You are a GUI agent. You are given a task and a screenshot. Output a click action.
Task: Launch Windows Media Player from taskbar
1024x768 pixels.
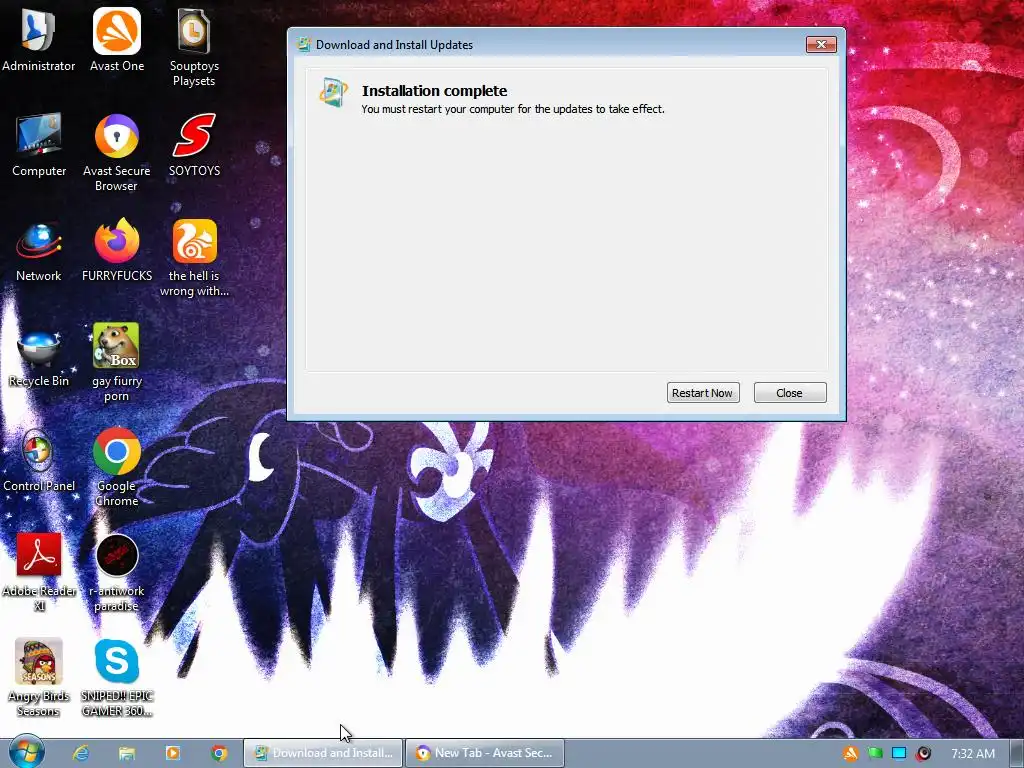click(173, 753)
